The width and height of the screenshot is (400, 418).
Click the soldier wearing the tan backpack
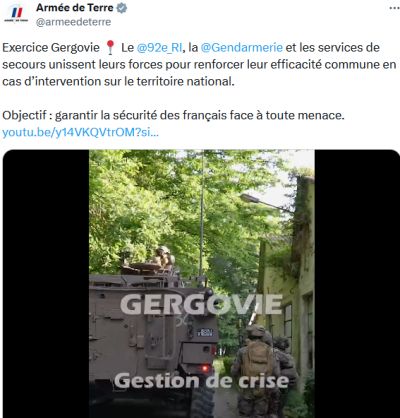(256, 372)
